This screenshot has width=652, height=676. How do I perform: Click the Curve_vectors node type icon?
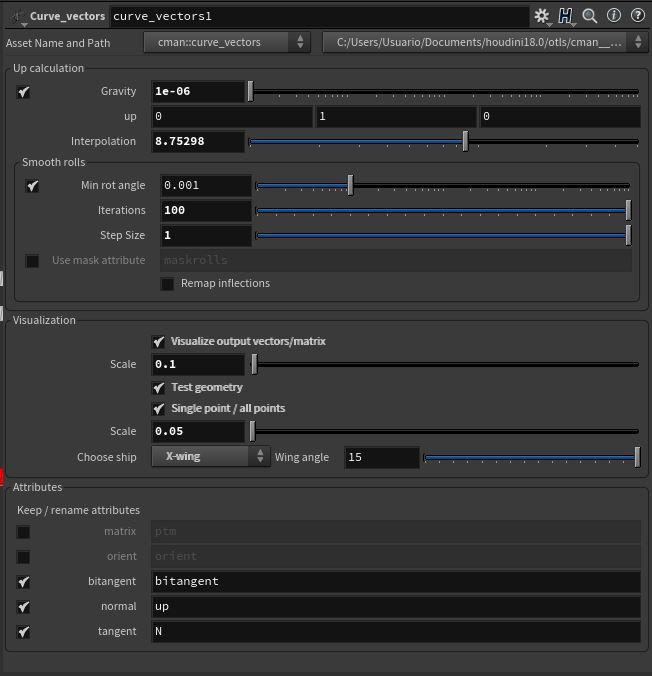click(15, 17)
